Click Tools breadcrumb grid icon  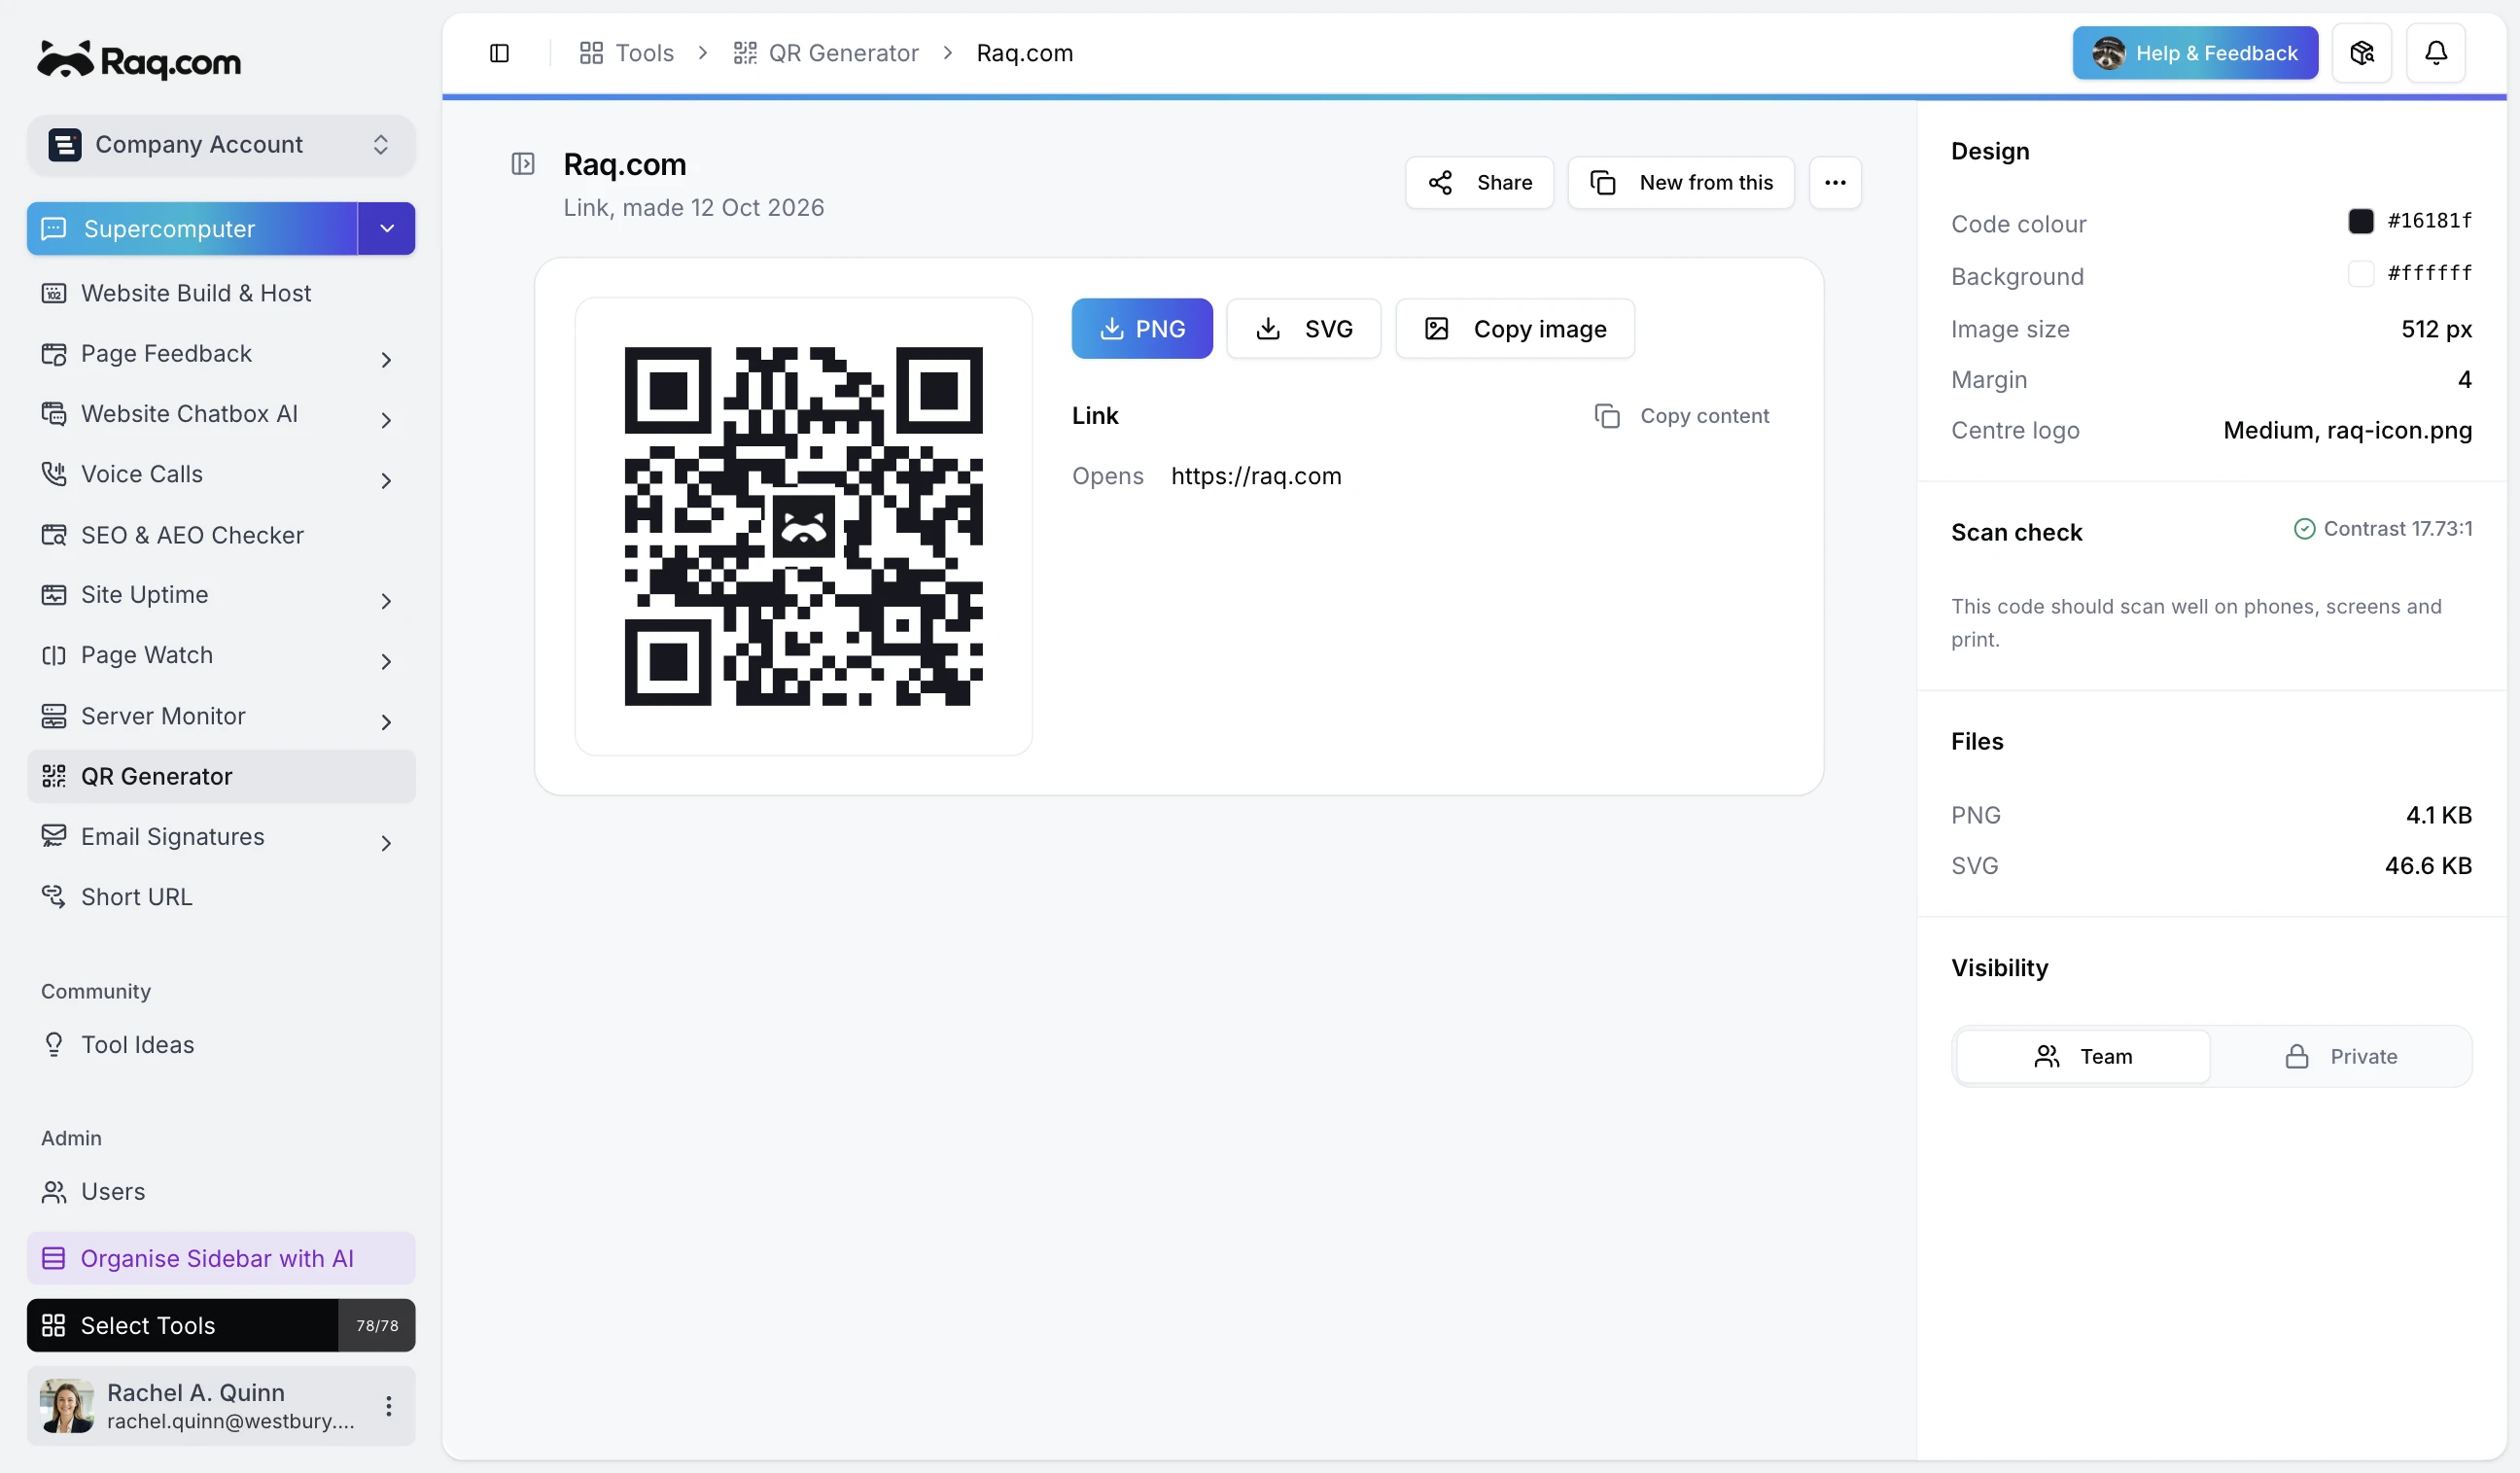coord(591,53)
